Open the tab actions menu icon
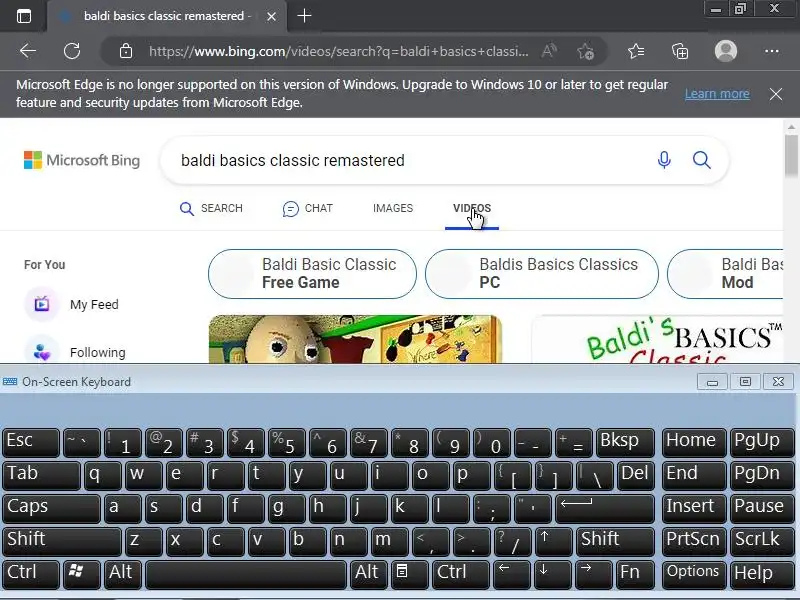Image resolution: width=800 pixels, height=600 pixels. click(x=23, y=16)
